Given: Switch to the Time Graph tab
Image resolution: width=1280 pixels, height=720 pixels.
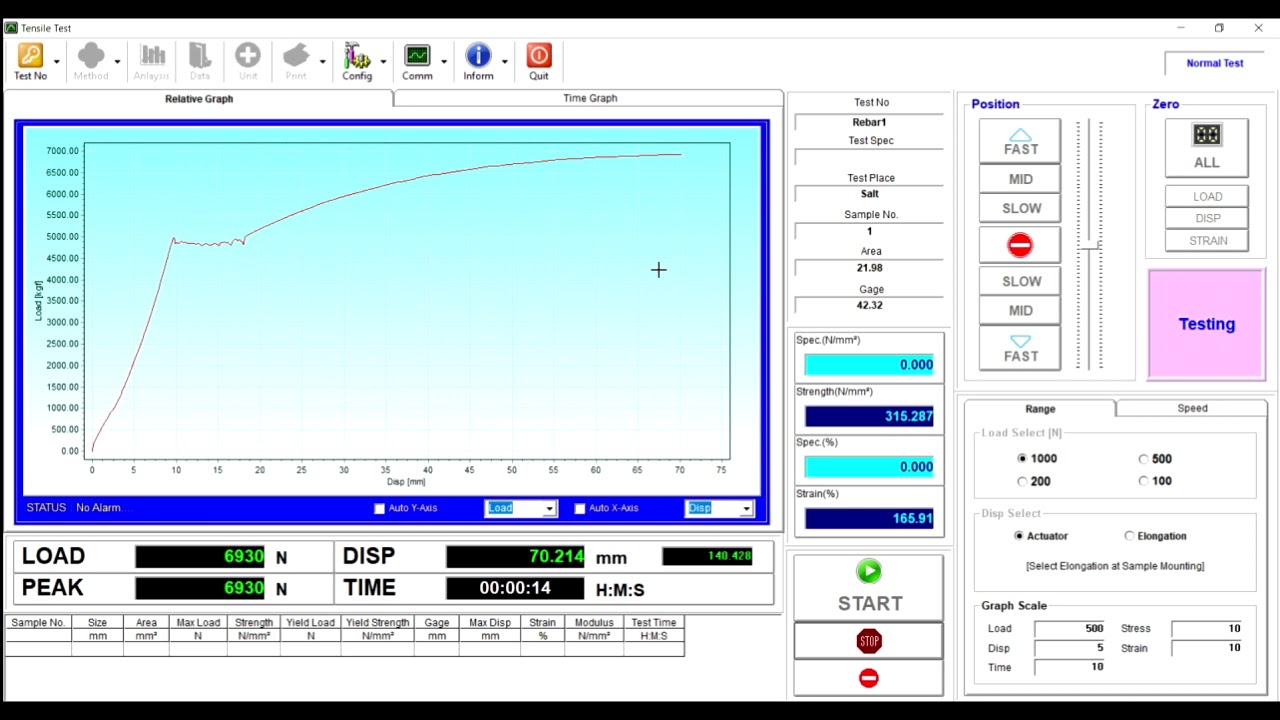Looking at the screenshot, I should click(590, 98).
